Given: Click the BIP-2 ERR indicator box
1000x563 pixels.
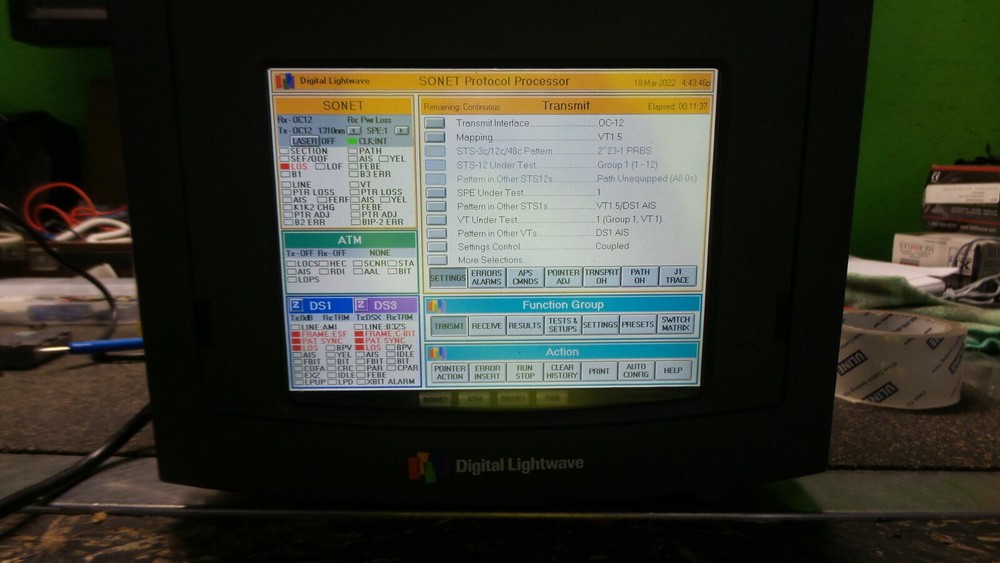Looking at the screenshot, I should pos(355,223).
